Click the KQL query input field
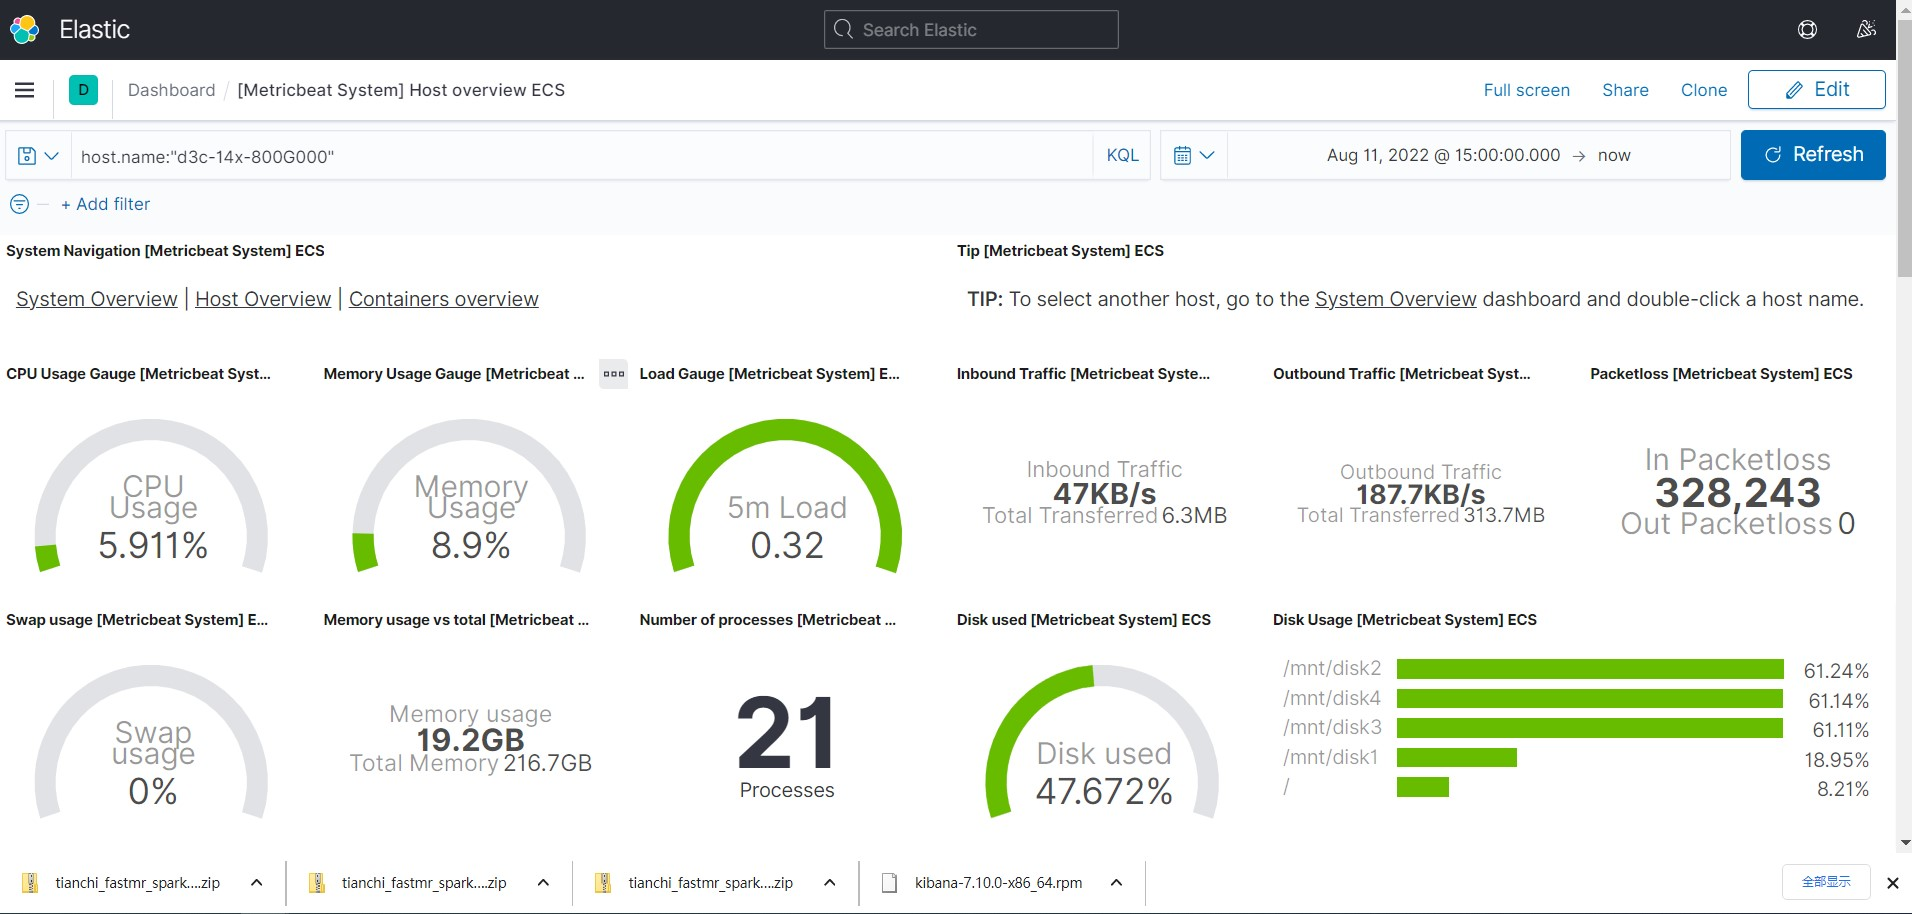1912x914 pixels. (581, 156)
